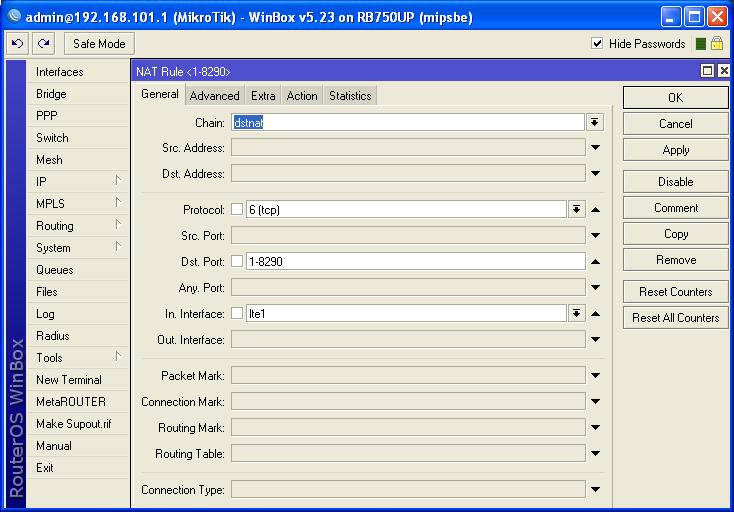Image resolution: width=734 pixels, height=512 pixels.
Task: Expand the Routing Mark field
Action: 595,427
